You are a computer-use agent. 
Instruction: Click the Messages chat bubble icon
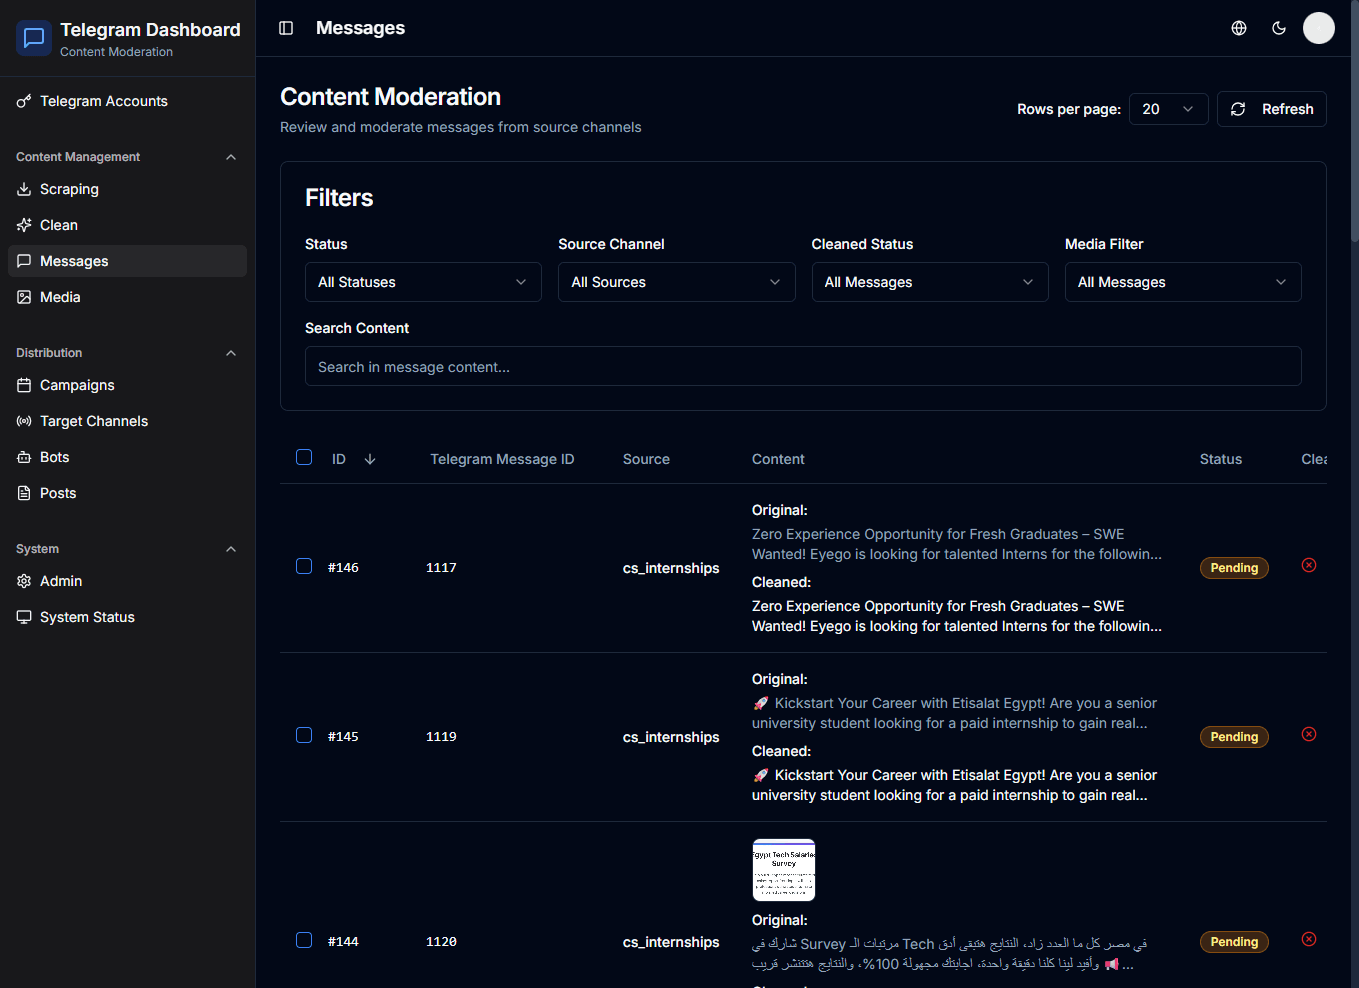pyautogui.click(x=24, y=261)
